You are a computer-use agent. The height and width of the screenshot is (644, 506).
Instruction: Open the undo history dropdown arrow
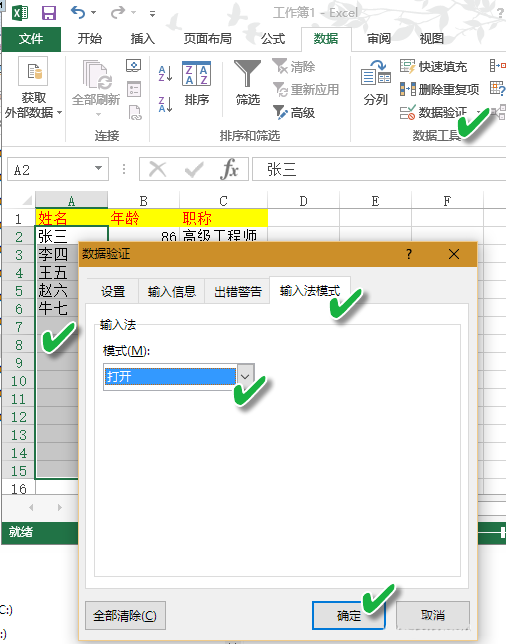pyautogui.click(x=94, y=13)
